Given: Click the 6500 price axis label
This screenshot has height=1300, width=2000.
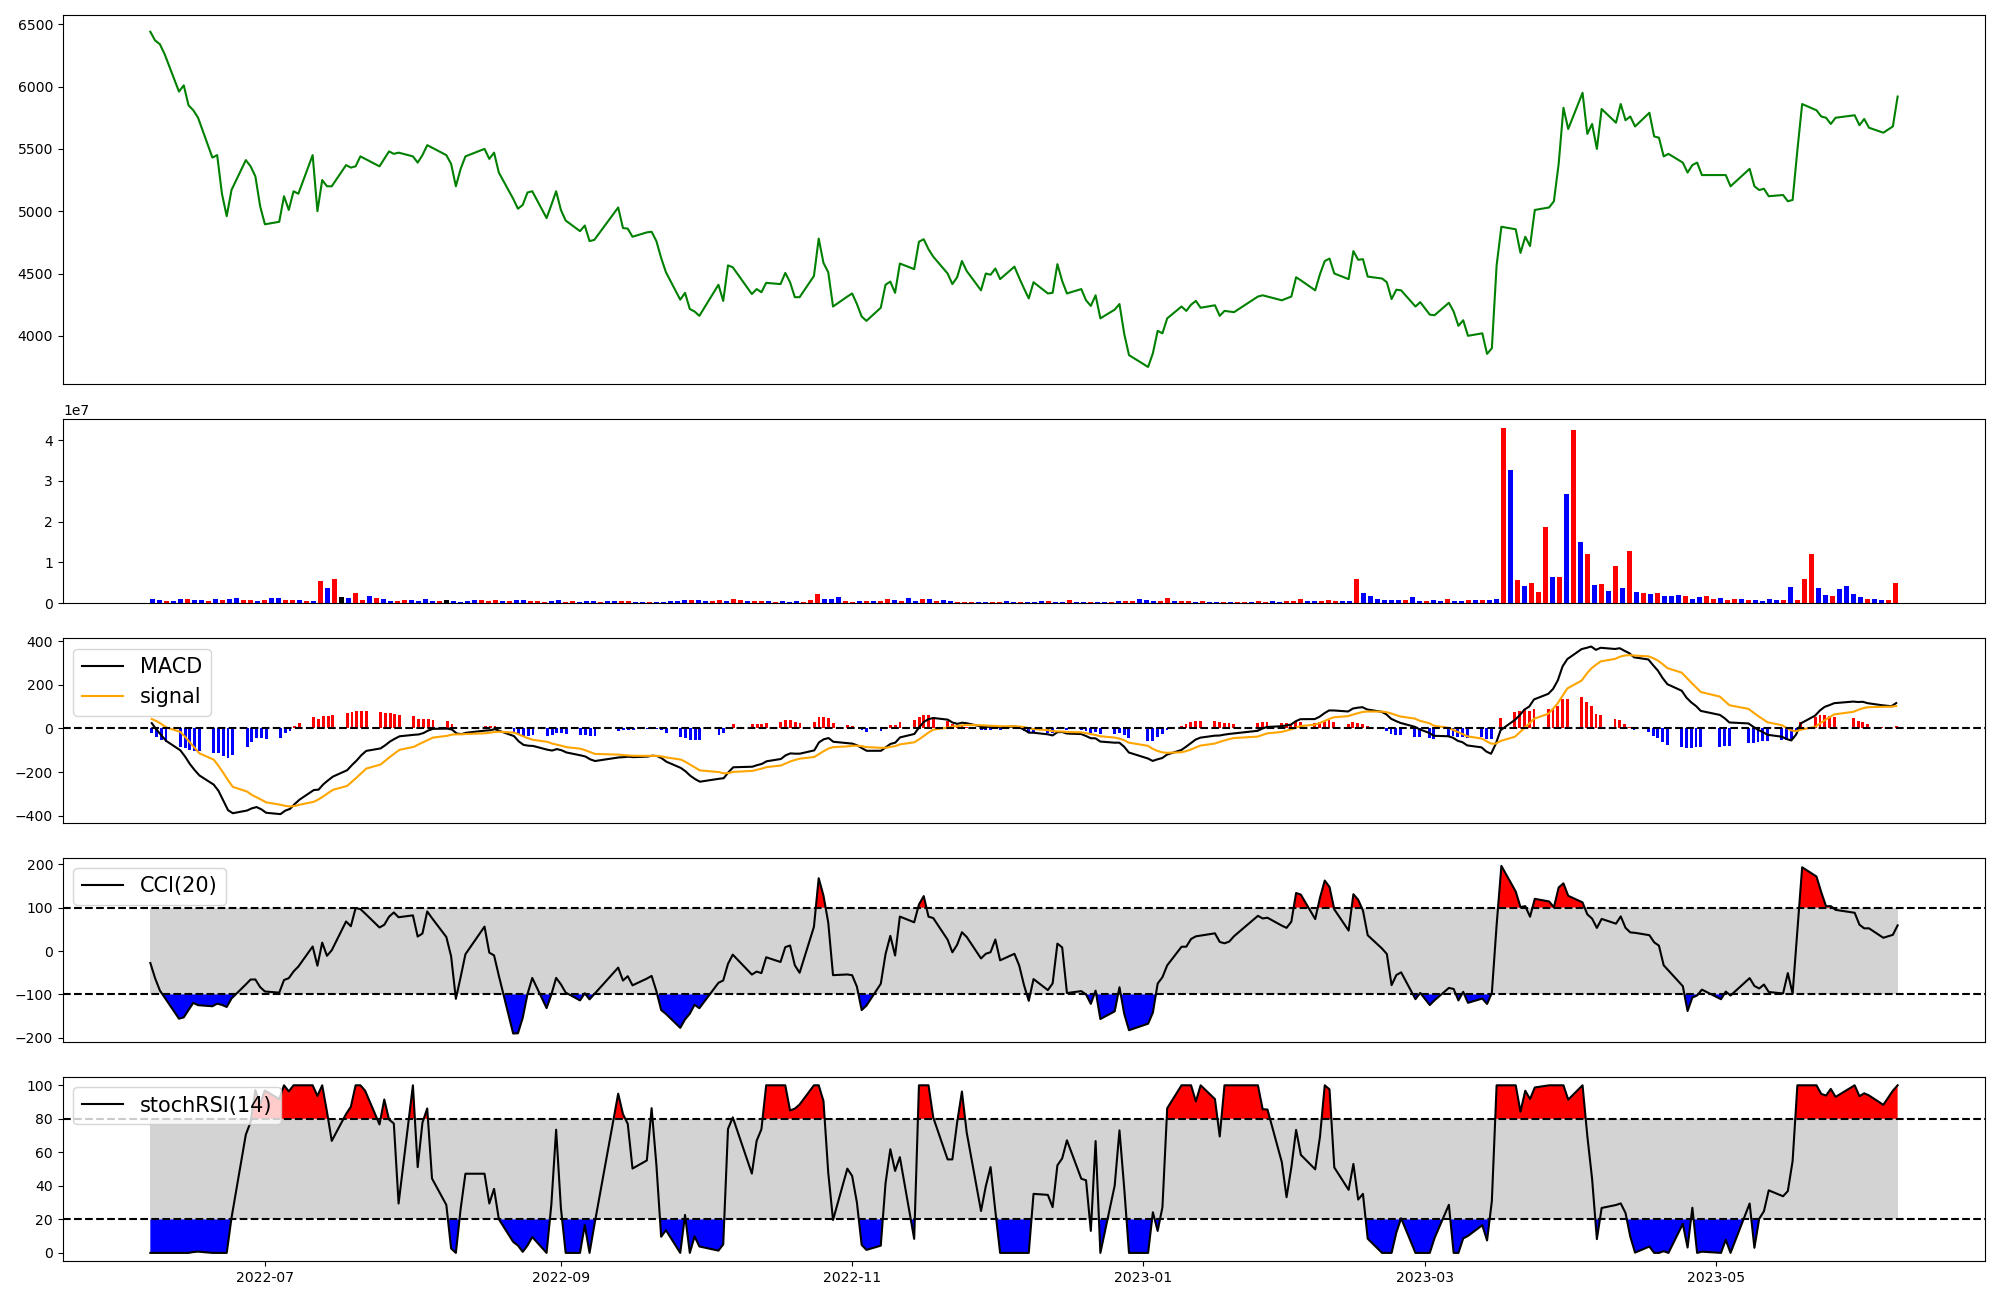Looking at the screenshot, I should point(36,25).
